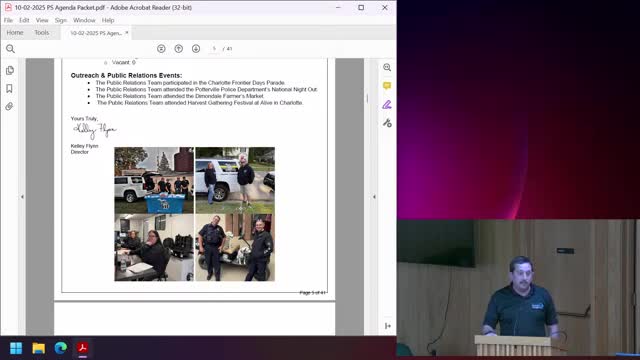Click the page footer 'Page 5 of 41'
640x360 pixels.
coord(312,293)
